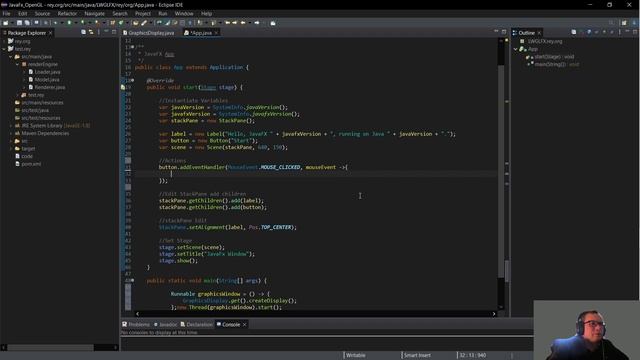640x360 pixels.
Task: Close the Console tab
Action: click(244, 324)
